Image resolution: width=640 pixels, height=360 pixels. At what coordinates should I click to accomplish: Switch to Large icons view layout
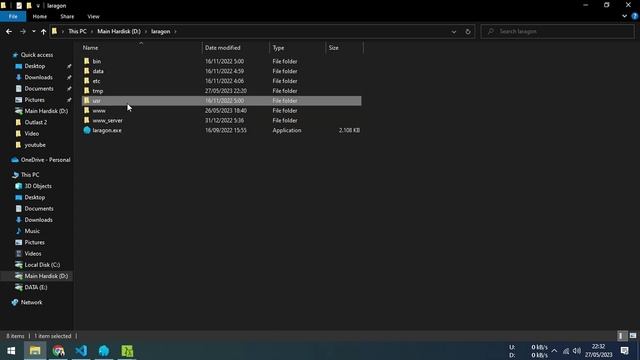click(x=633, y=336)
